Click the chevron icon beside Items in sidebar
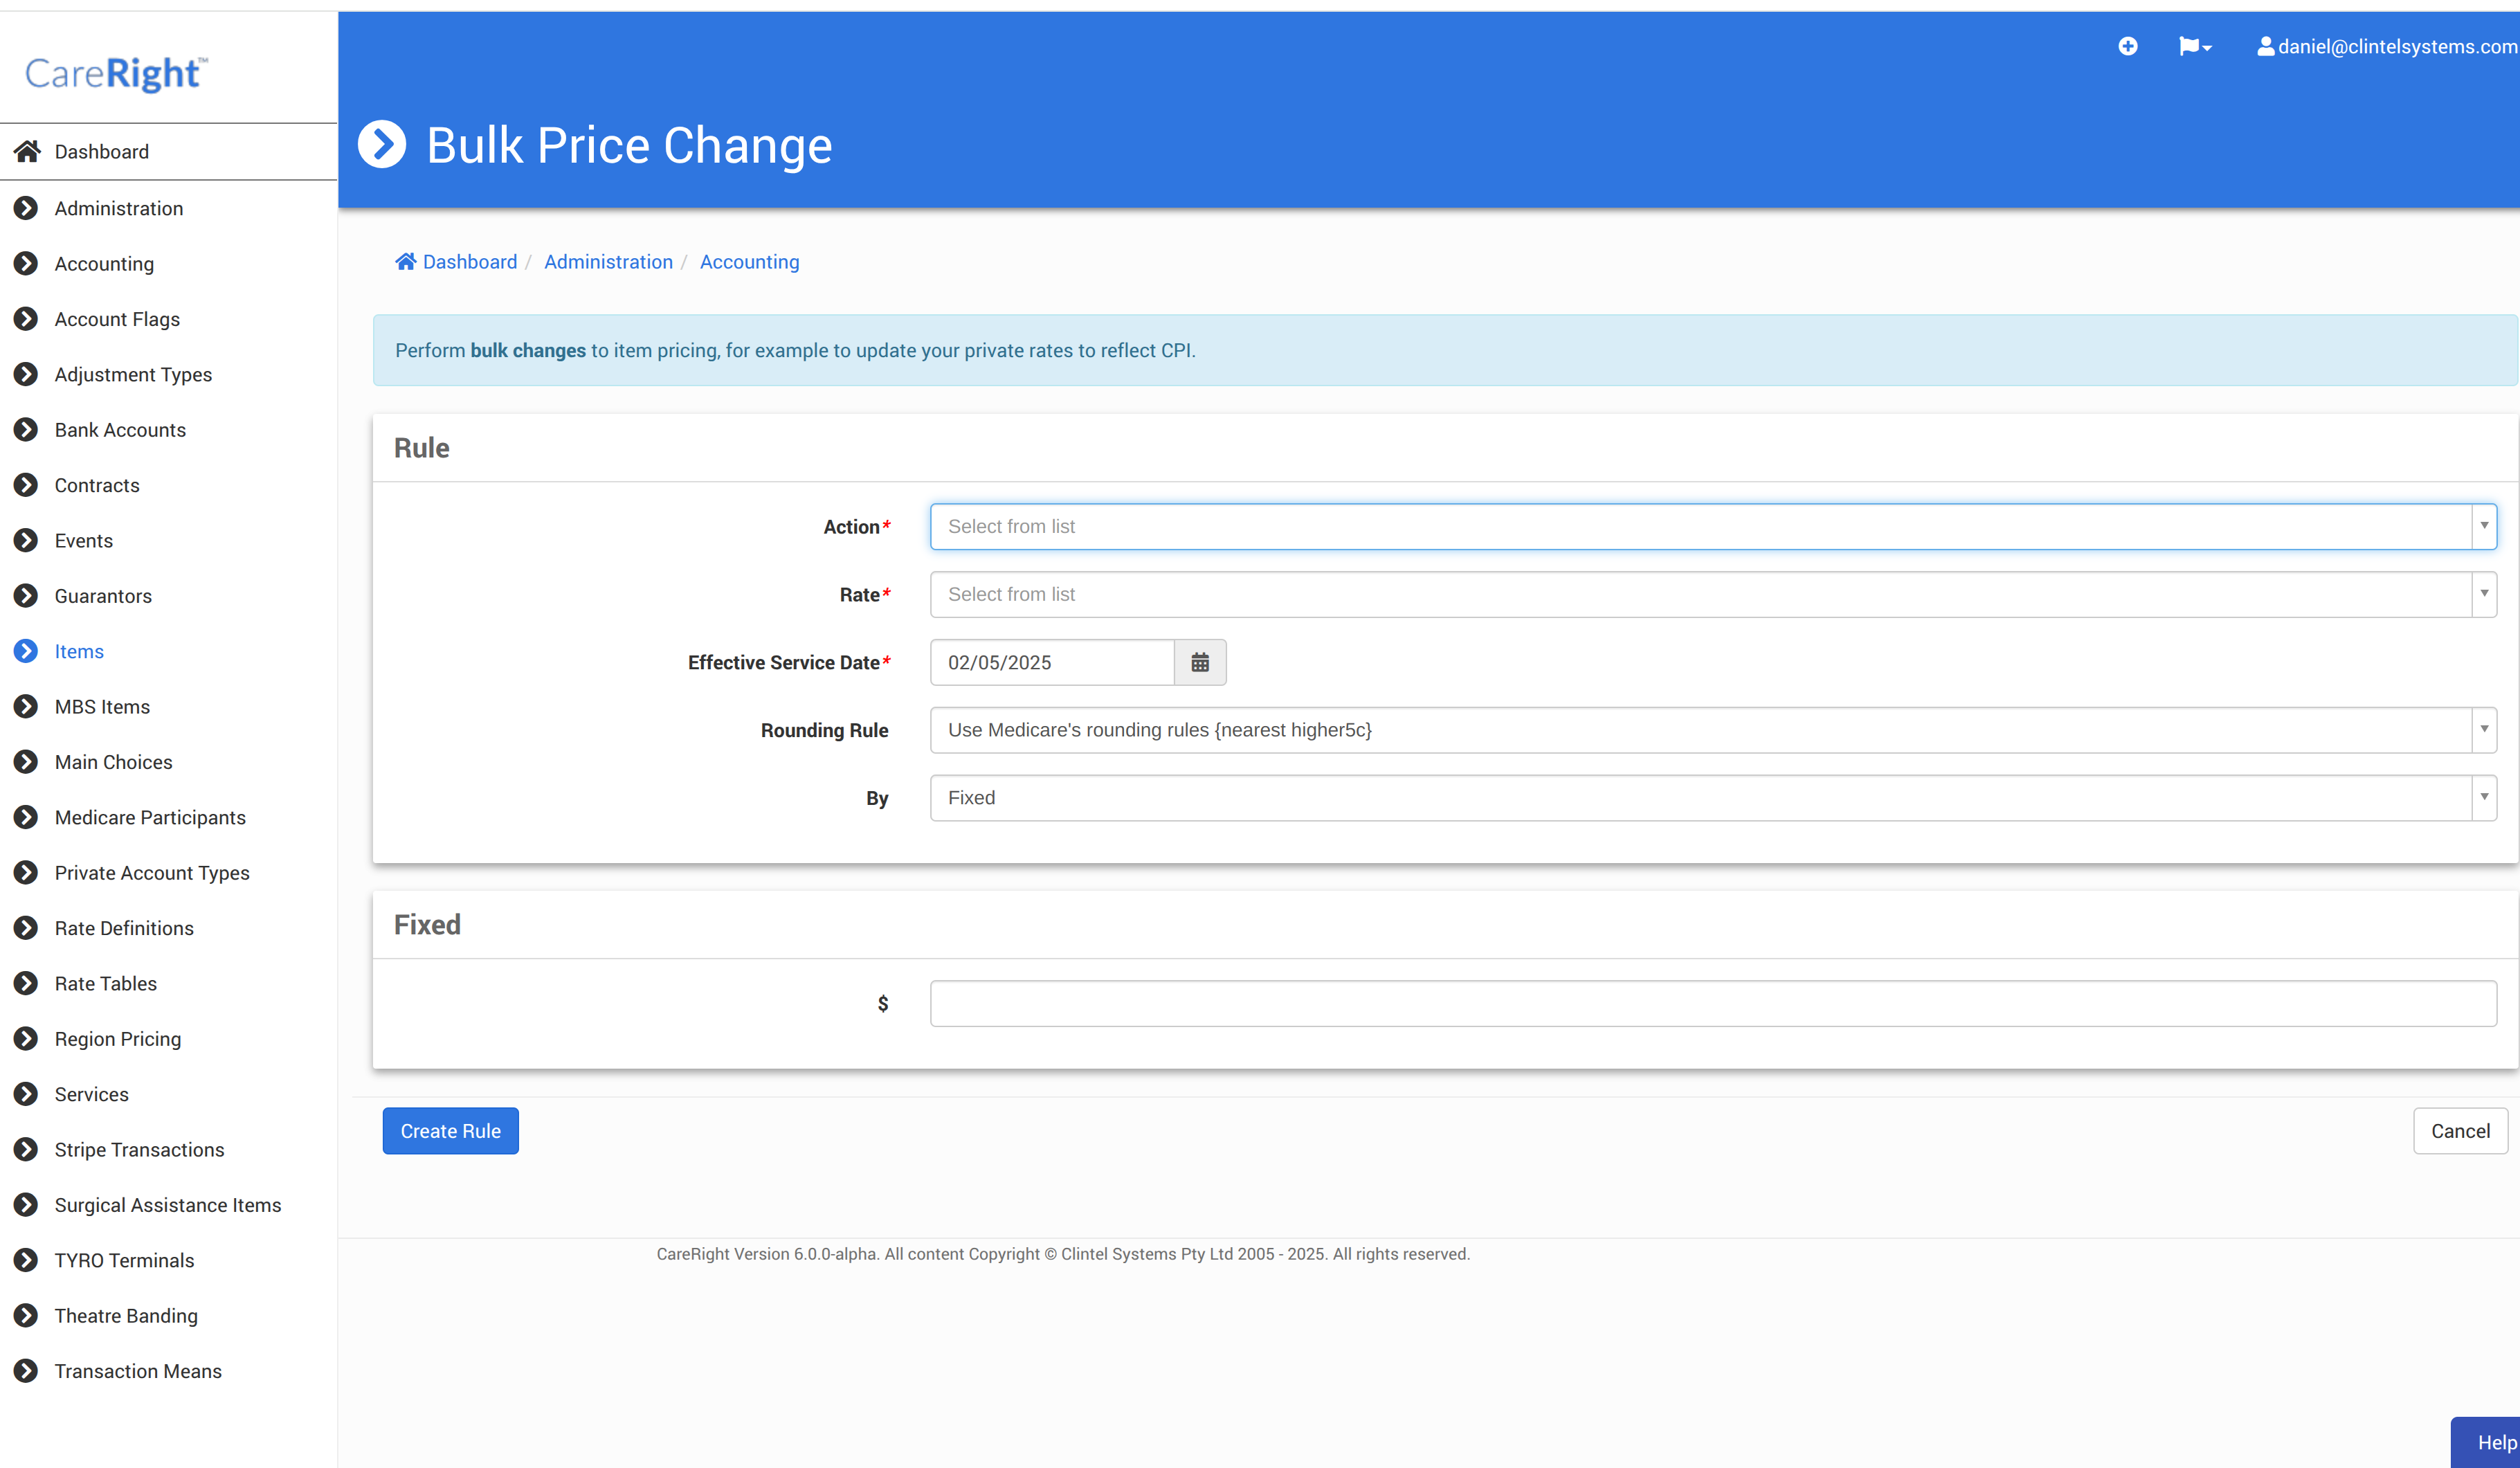The height and width of the screenshot is (1468, 2520). [26, 651]
